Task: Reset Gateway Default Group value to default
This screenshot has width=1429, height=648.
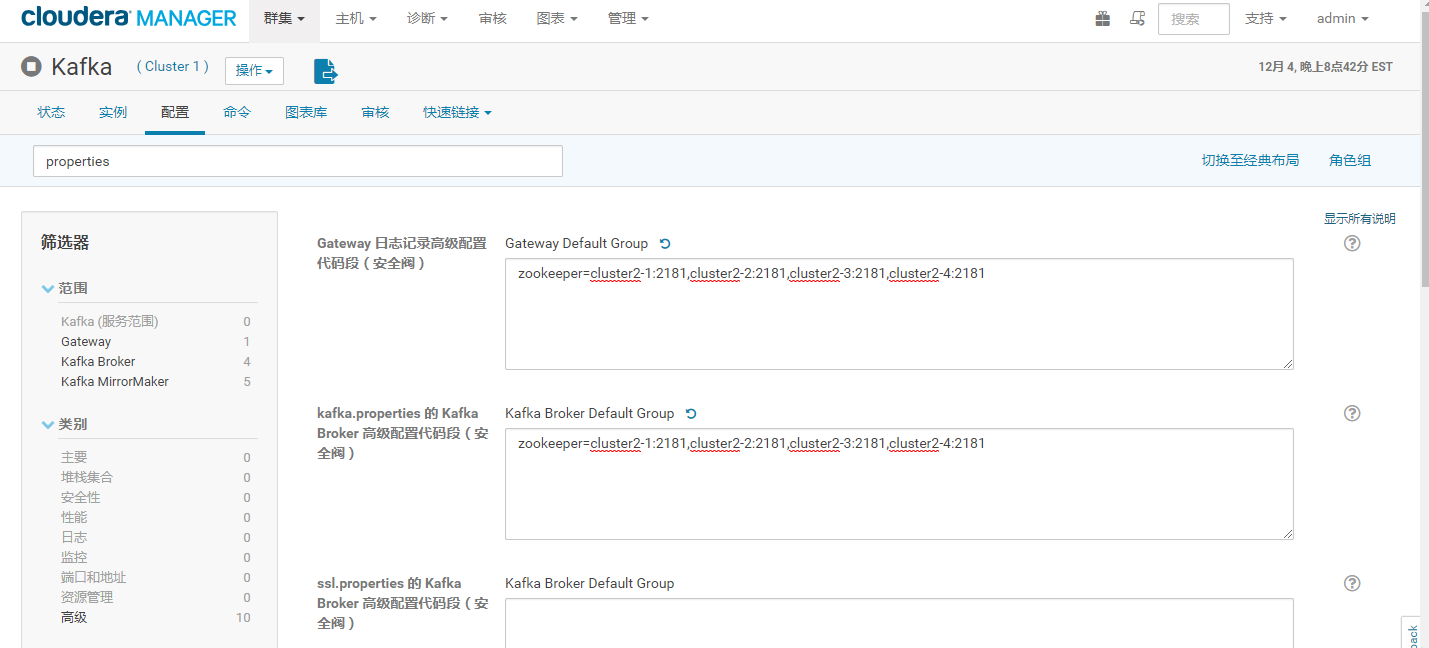Action: (x=665, y=244)
